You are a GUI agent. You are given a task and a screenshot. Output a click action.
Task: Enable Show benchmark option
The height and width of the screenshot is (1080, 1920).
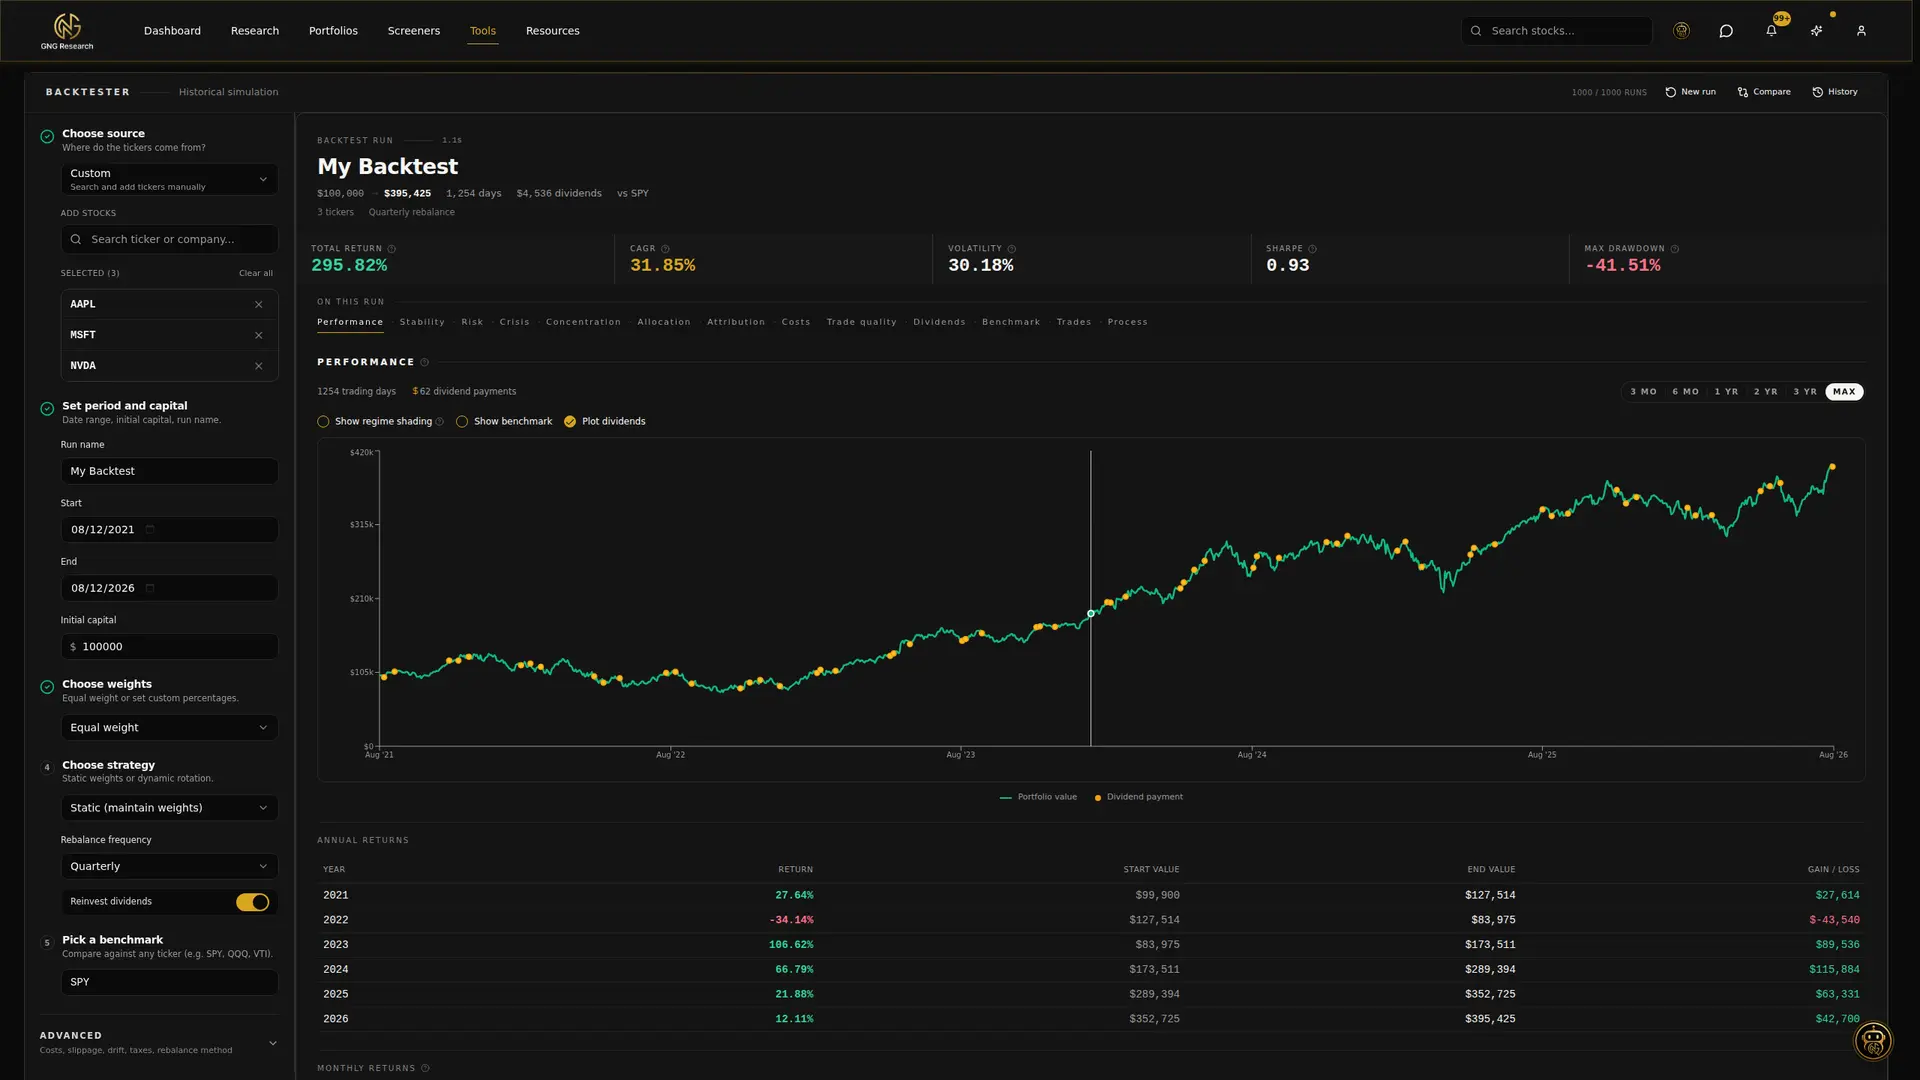tap(462, 422)
